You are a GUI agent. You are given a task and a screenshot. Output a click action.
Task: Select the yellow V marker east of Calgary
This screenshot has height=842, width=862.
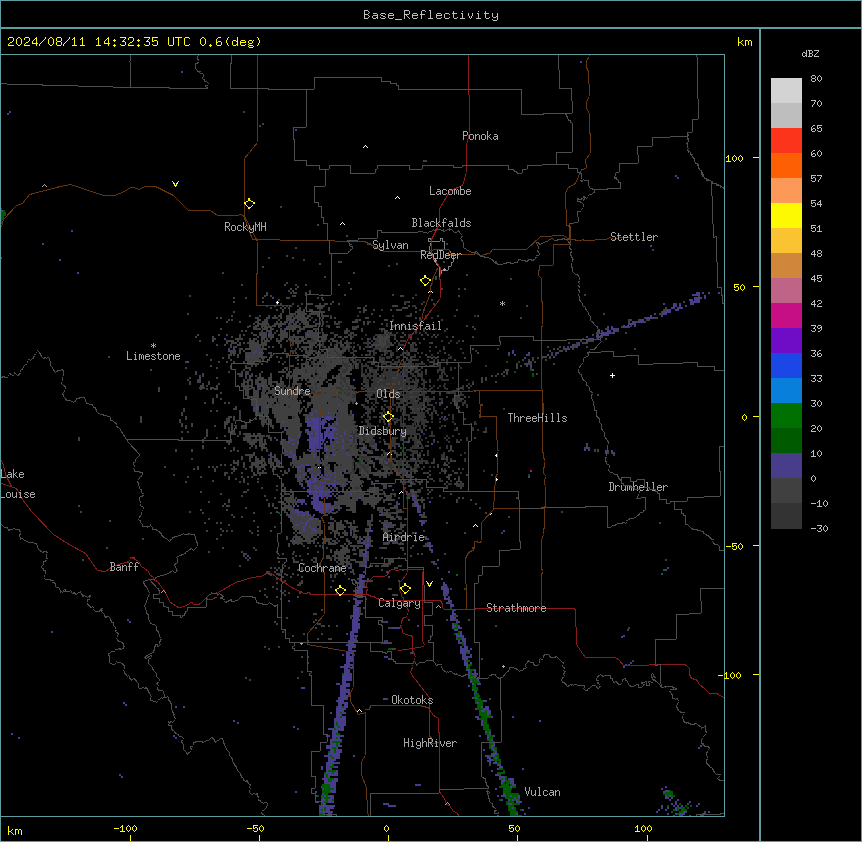click(429, 584)
